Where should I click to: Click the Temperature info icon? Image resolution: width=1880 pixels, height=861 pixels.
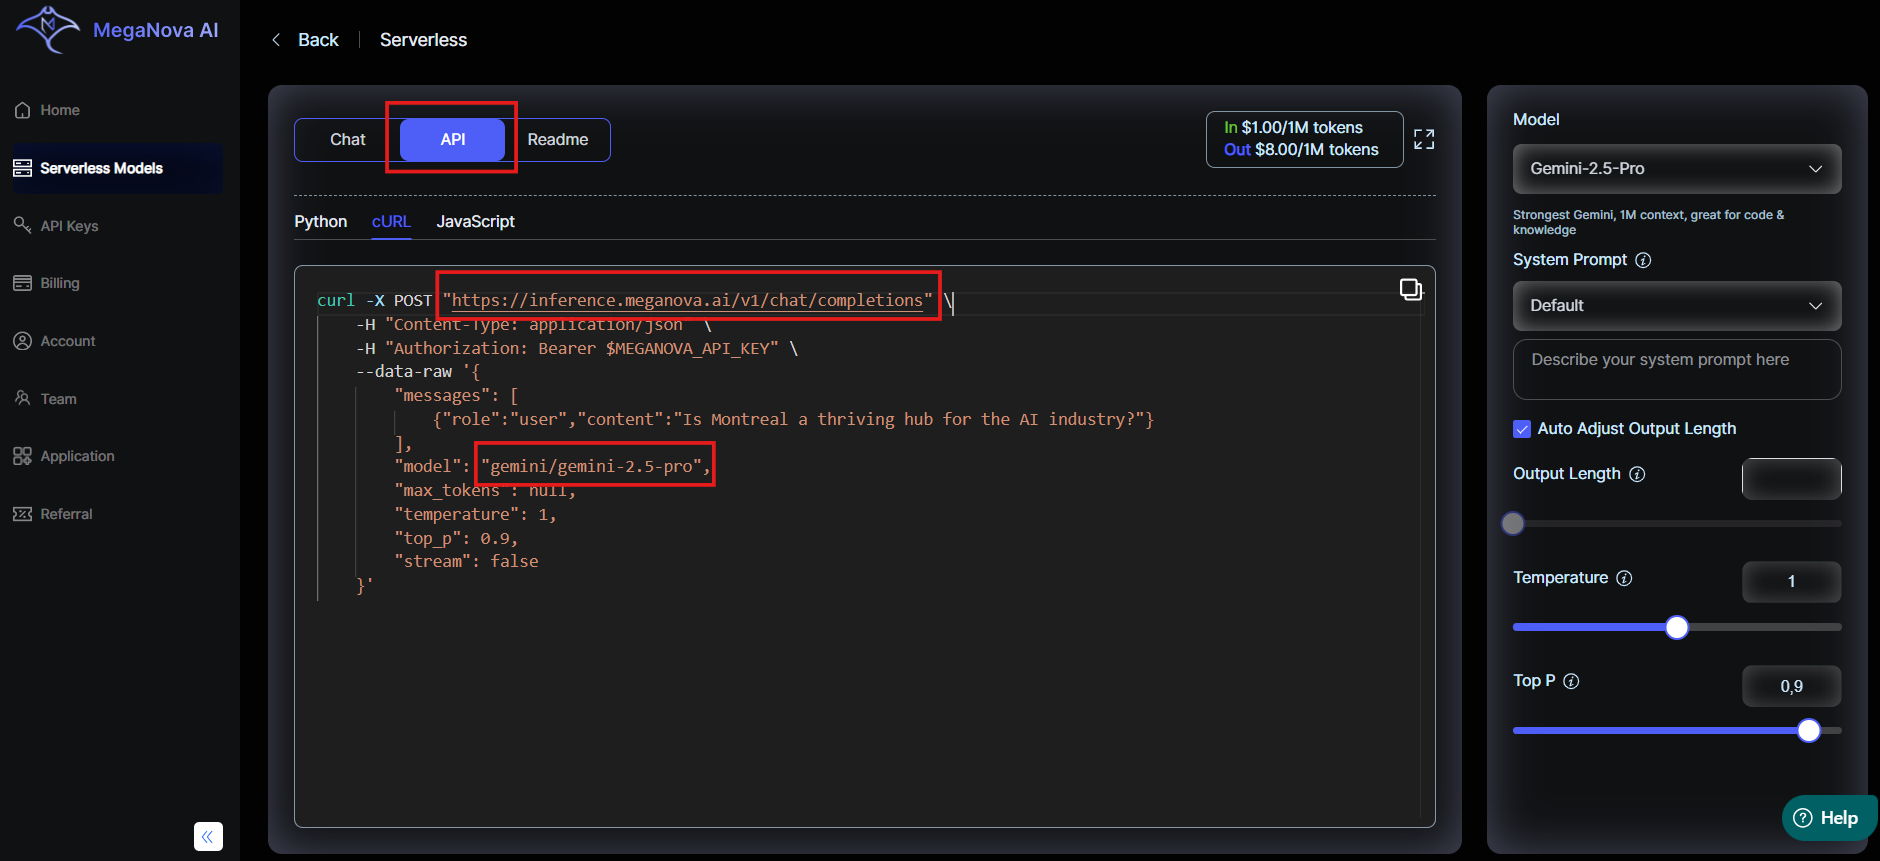coord(1624,578)
